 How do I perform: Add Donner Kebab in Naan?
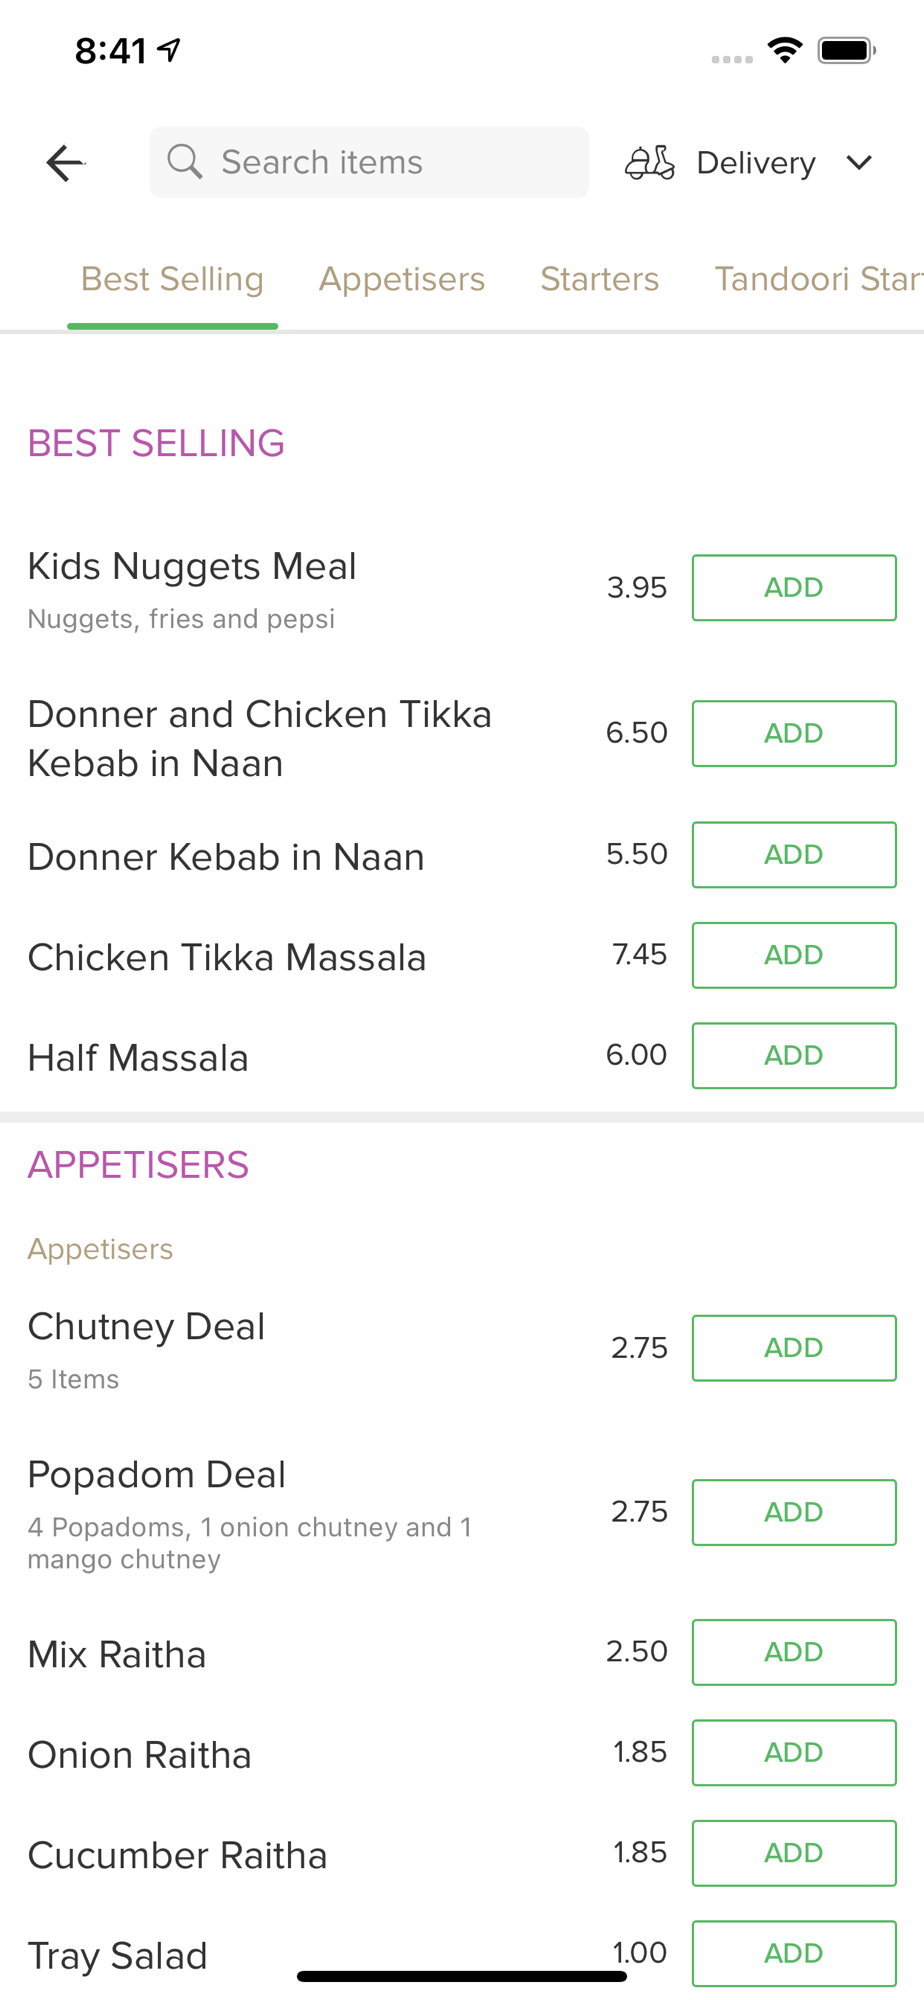coord(794,855)
